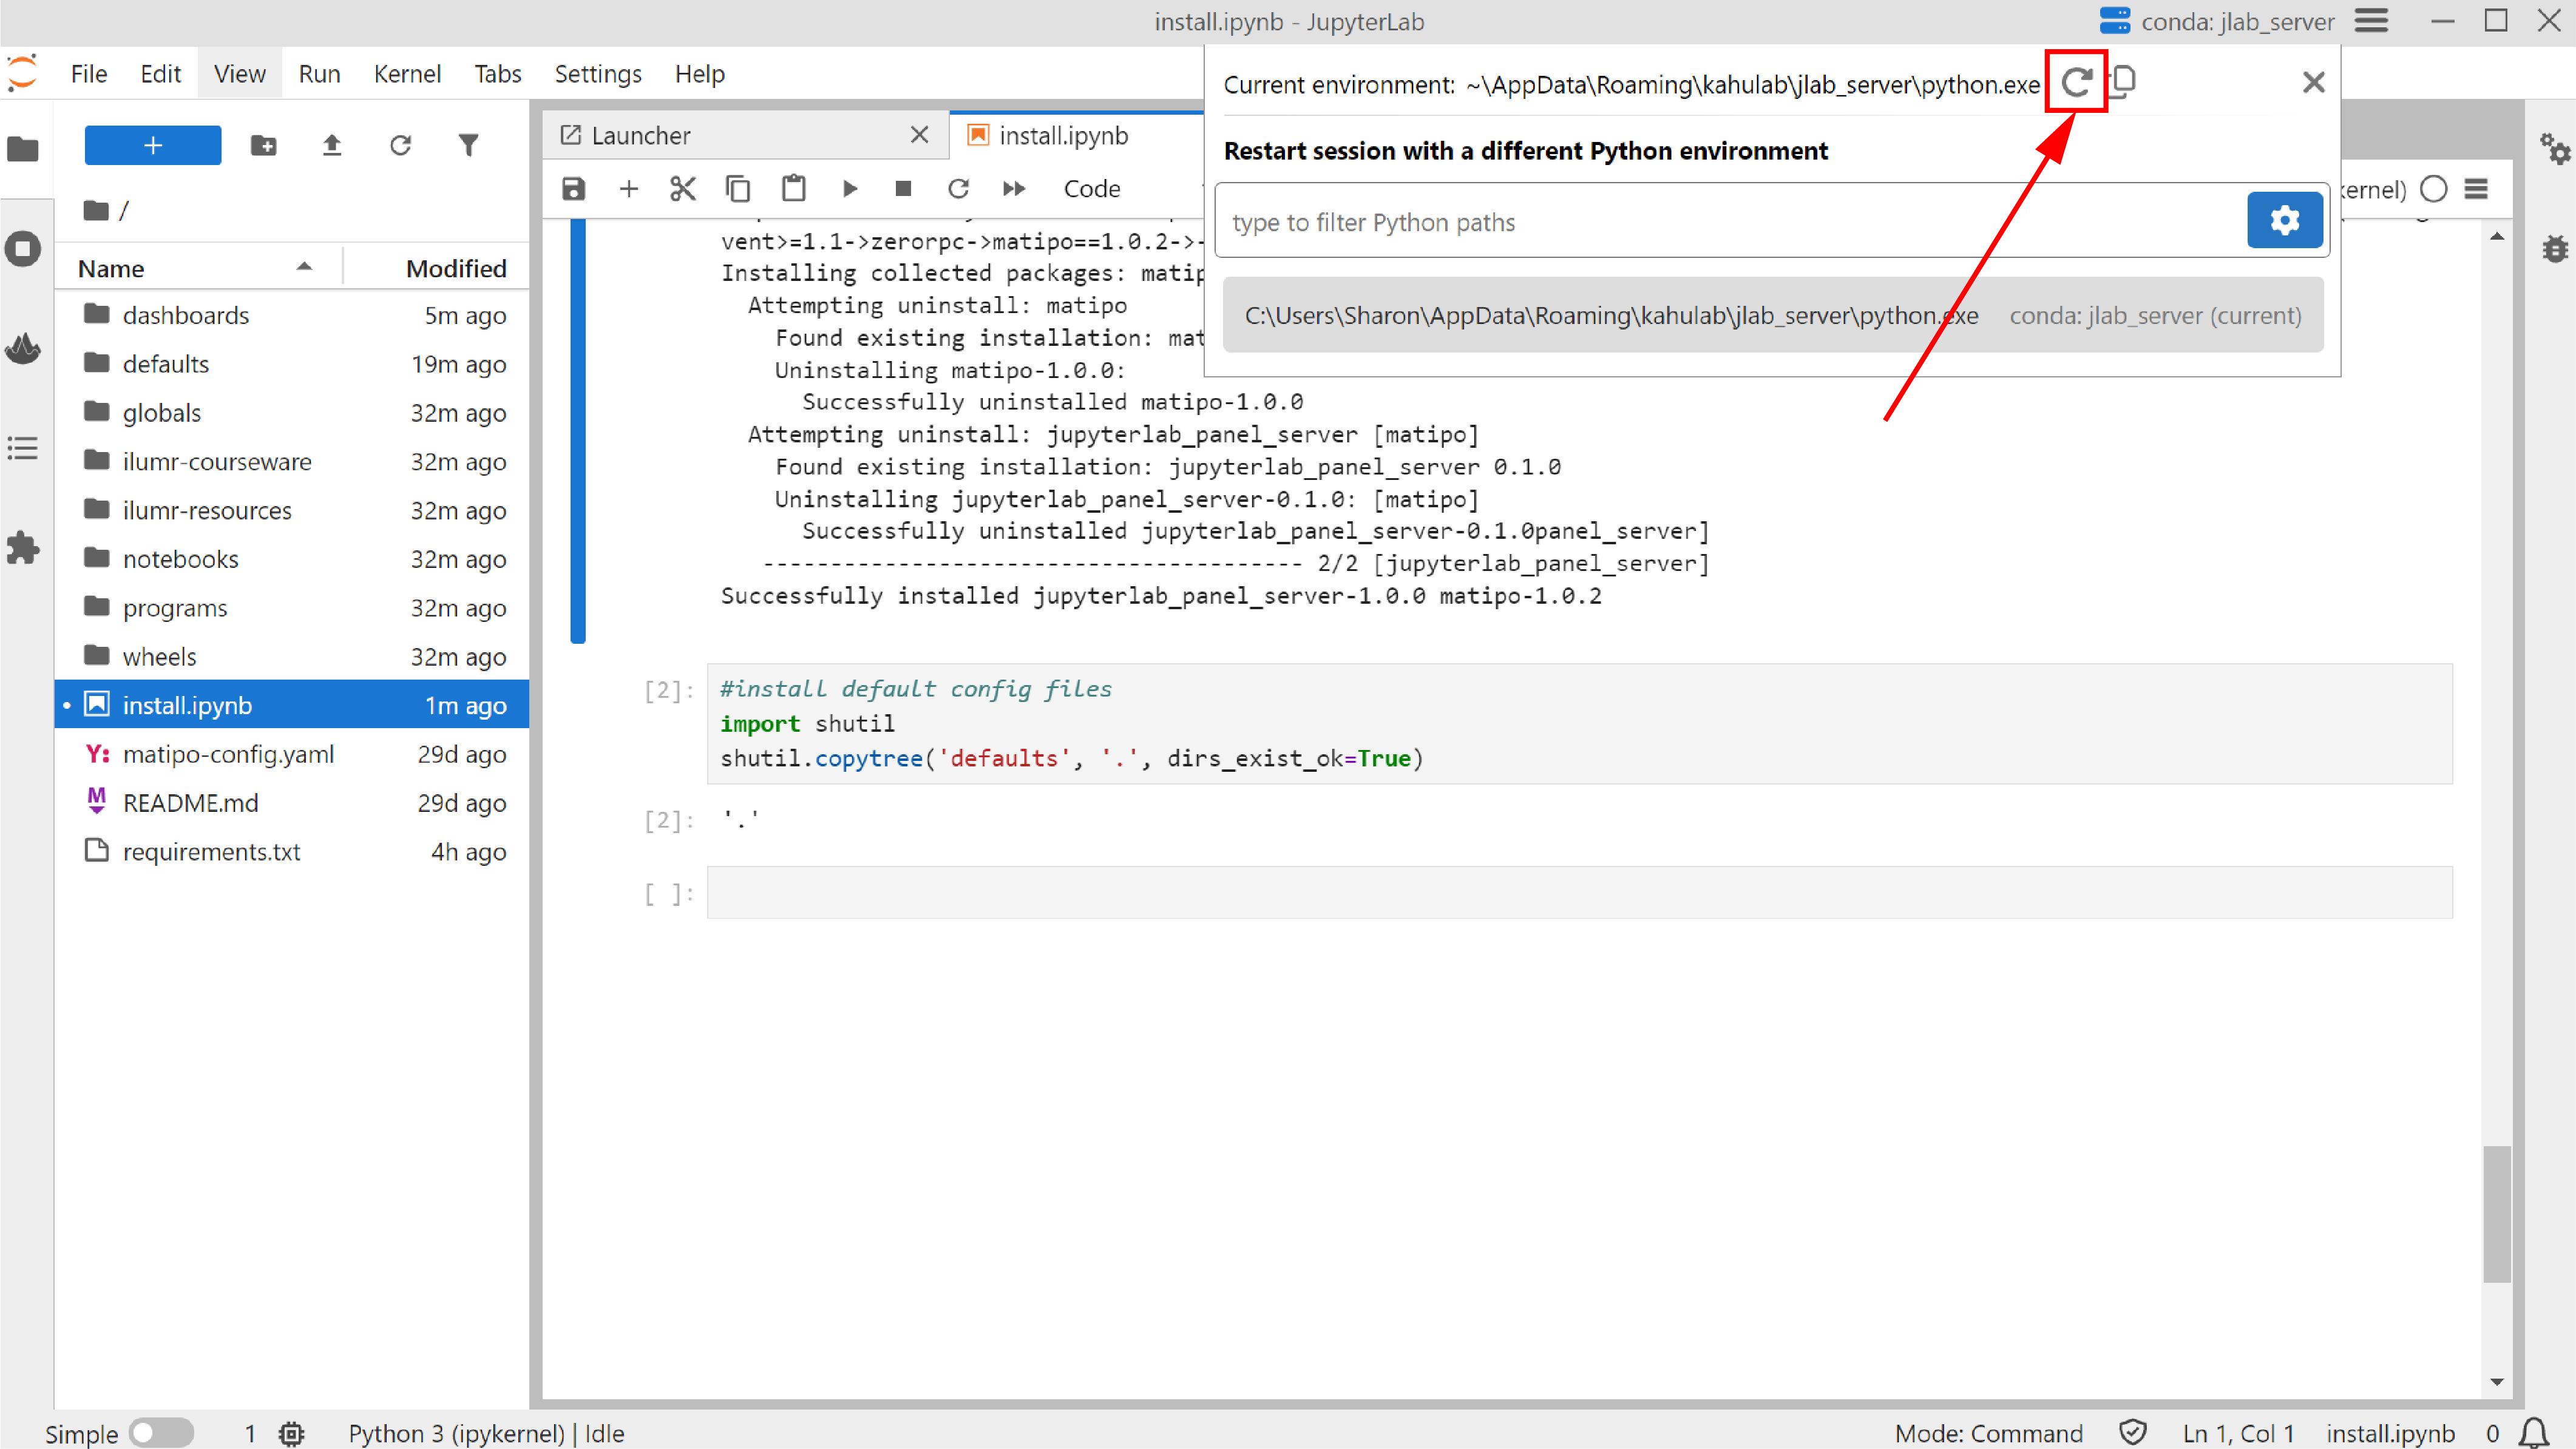The width and height of the screenshot is (2576, 1449).
Task: Cut the selected cell with scissors icon
Action: coord(683,189)
